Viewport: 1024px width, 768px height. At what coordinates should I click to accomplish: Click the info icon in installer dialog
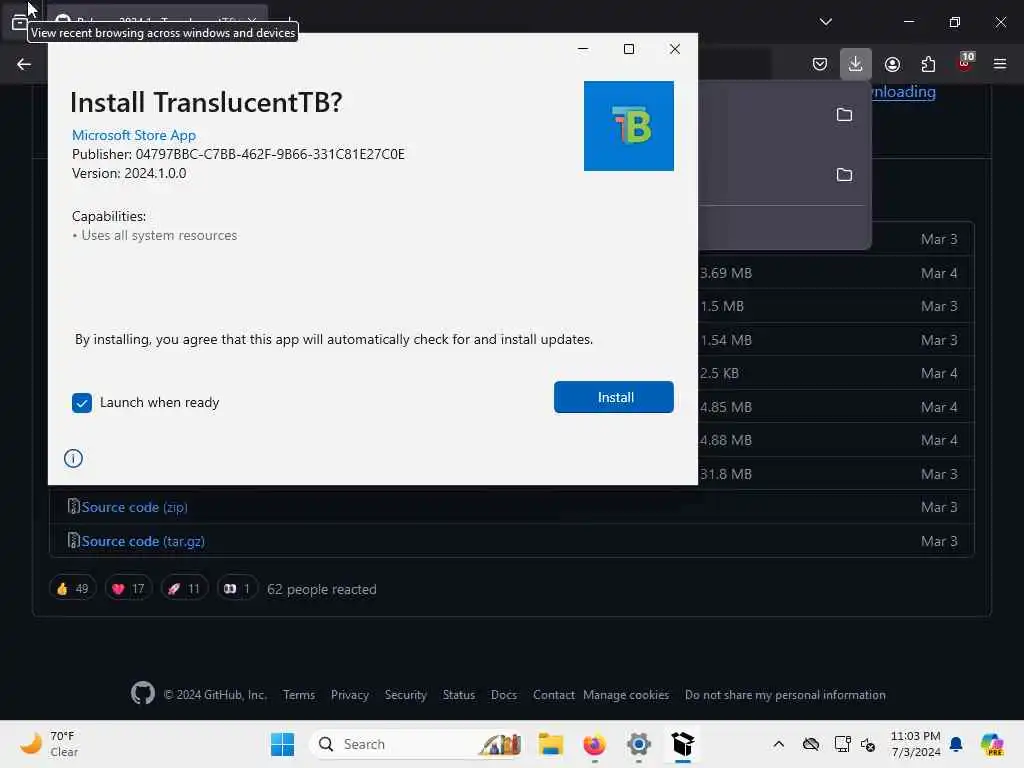pyautogui.click(x=73, y=458)
